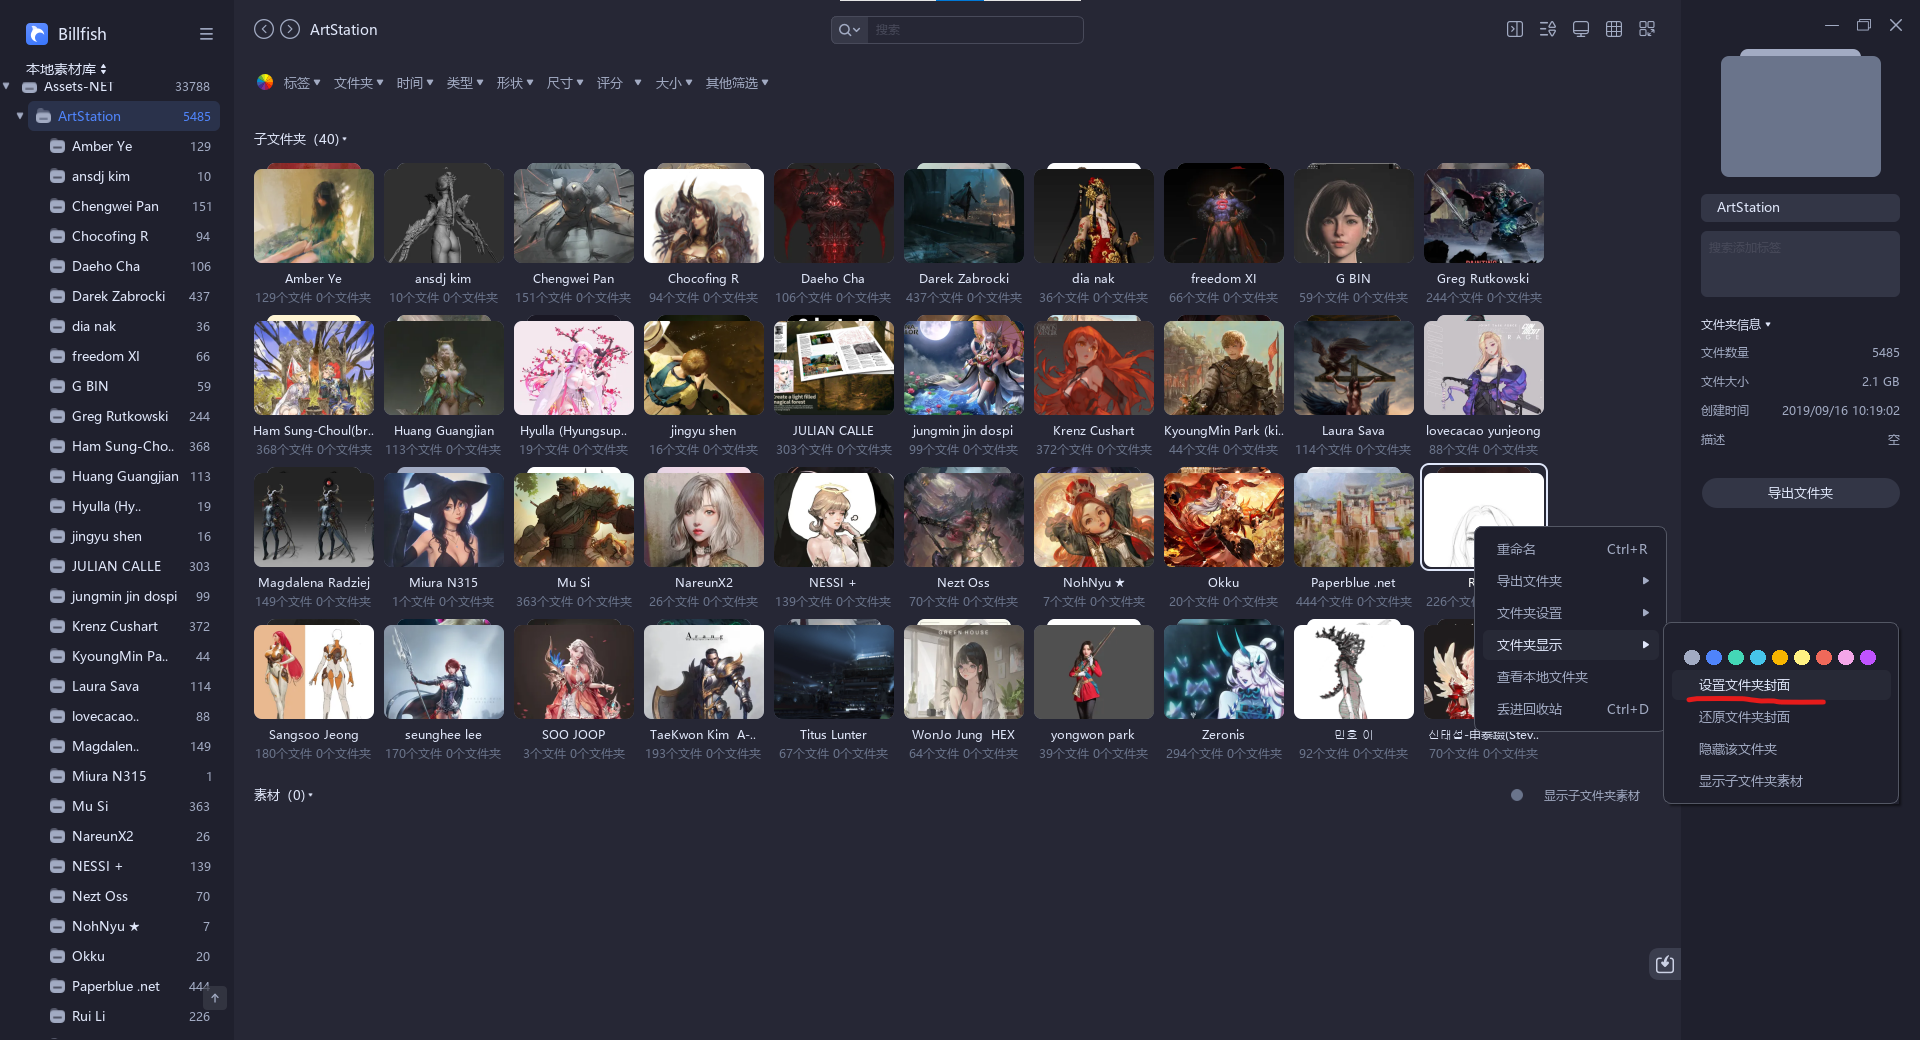This screenshot has width=1920, height=1040.
Task: Pick the orange folder color swatch
Action: coord(1780,657)
